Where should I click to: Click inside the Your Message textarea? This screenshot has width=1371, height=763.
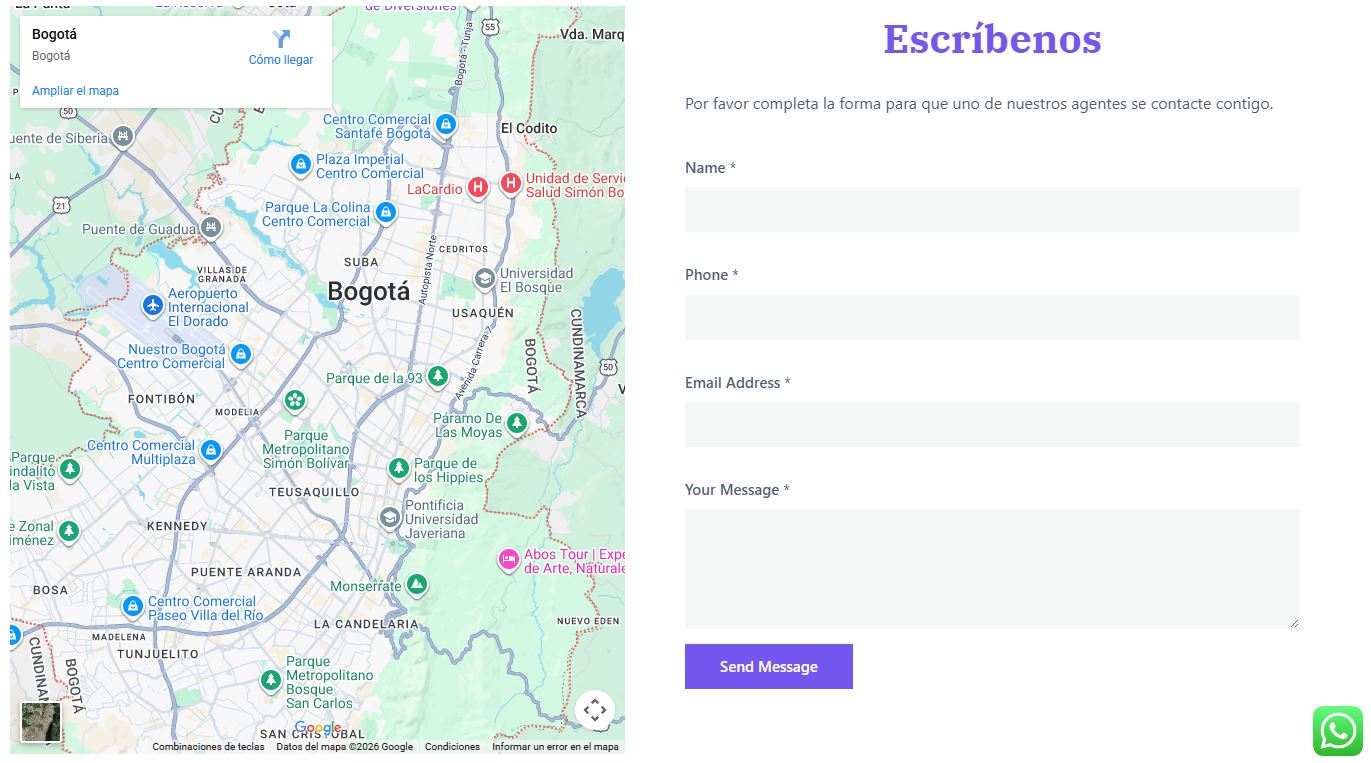click(x=992, y=568)
